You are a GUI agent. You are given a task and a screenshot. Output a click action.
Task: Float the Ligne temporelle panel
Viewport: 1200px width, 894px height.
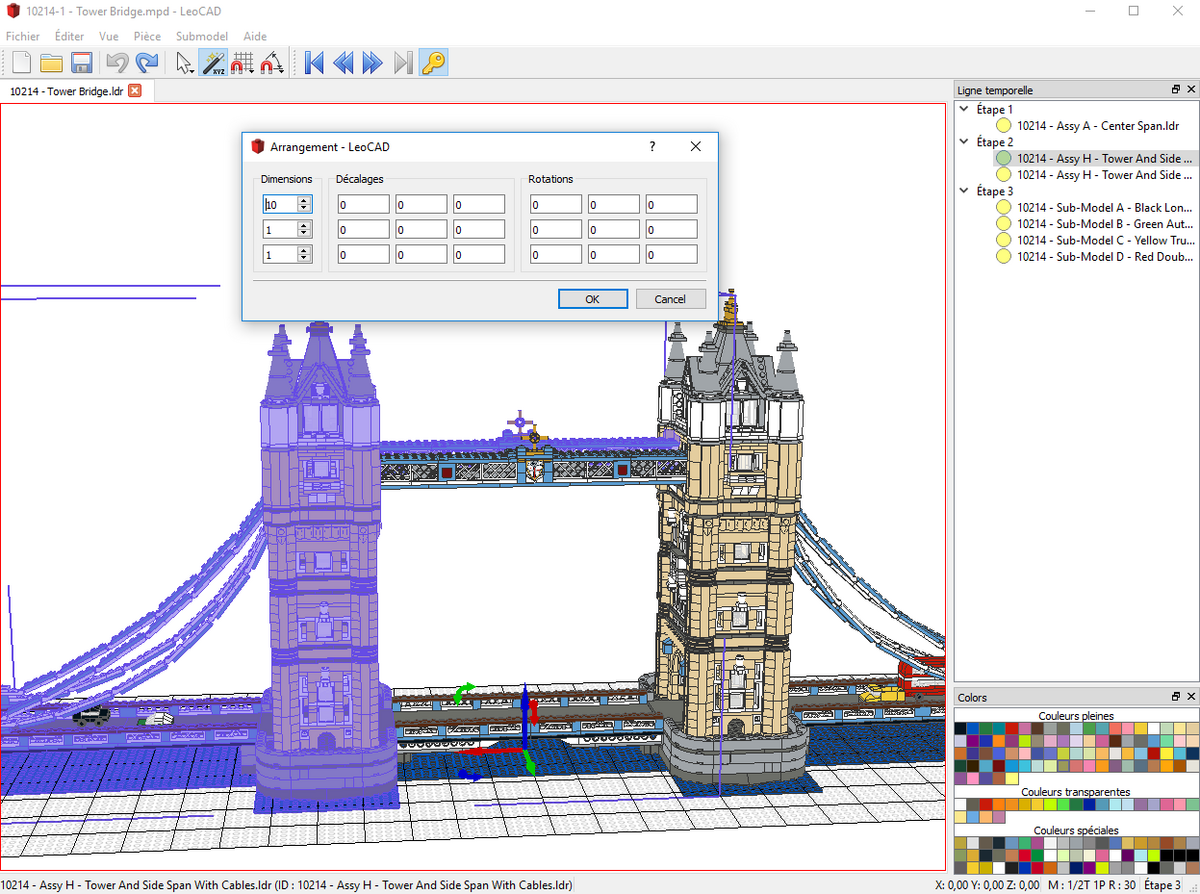[x=1176, y=90]
